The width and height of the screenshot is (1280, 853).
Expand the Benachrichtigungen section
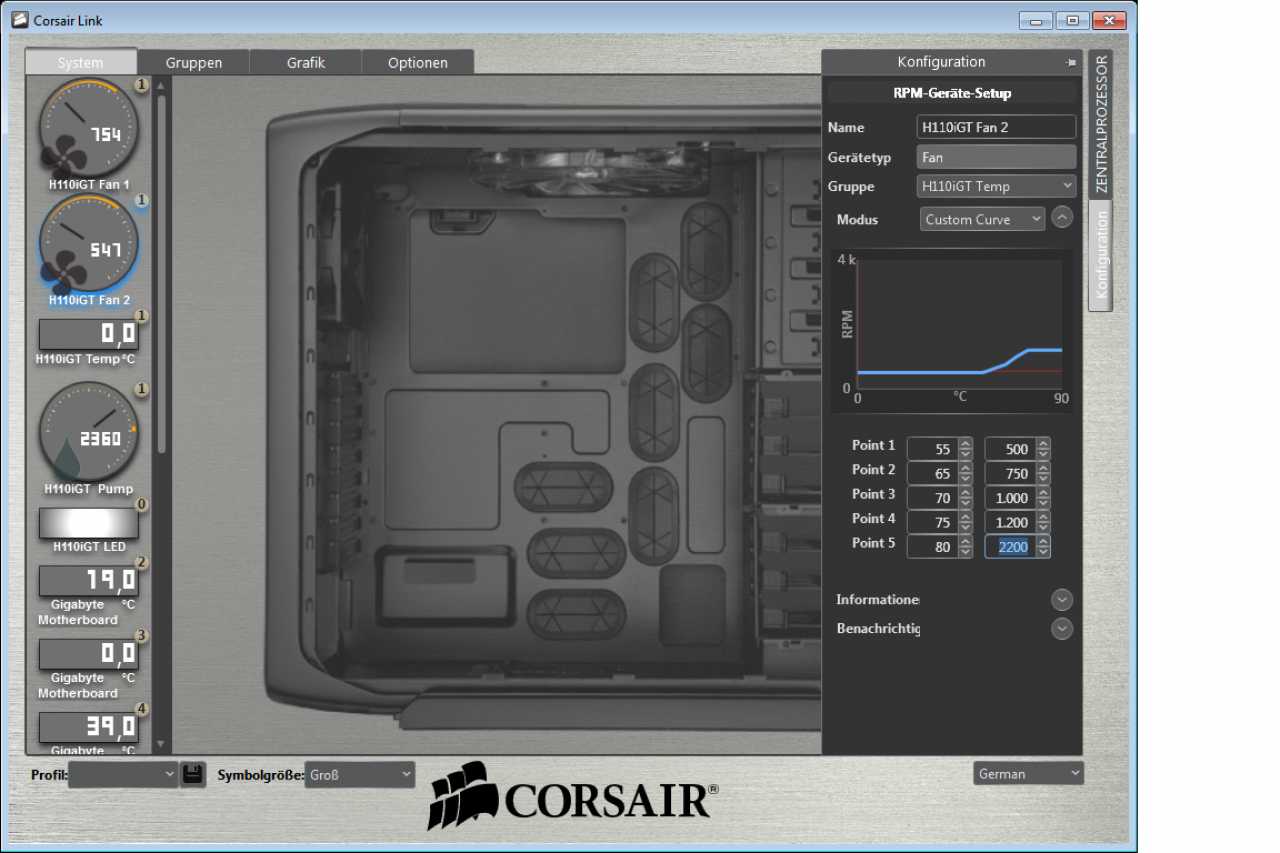point(1062,628)
